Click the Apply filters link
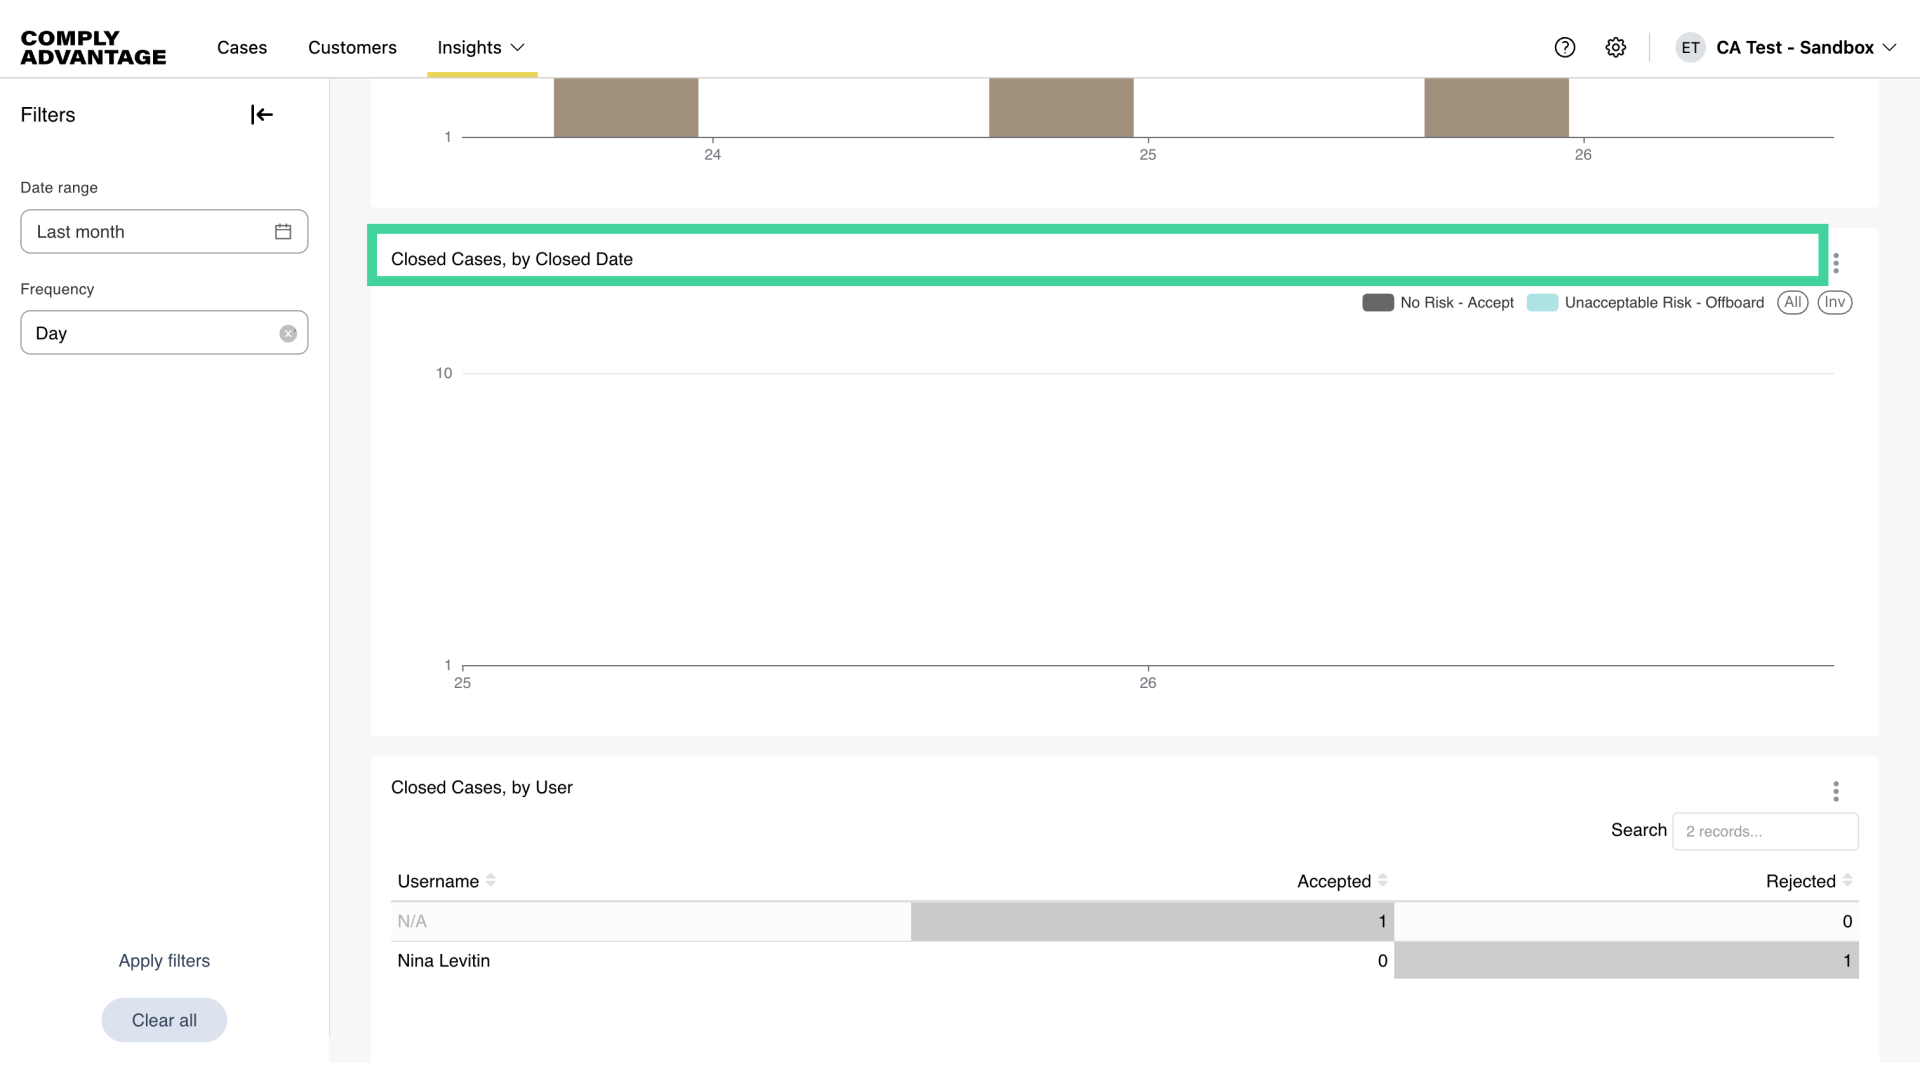 point(164,961)
